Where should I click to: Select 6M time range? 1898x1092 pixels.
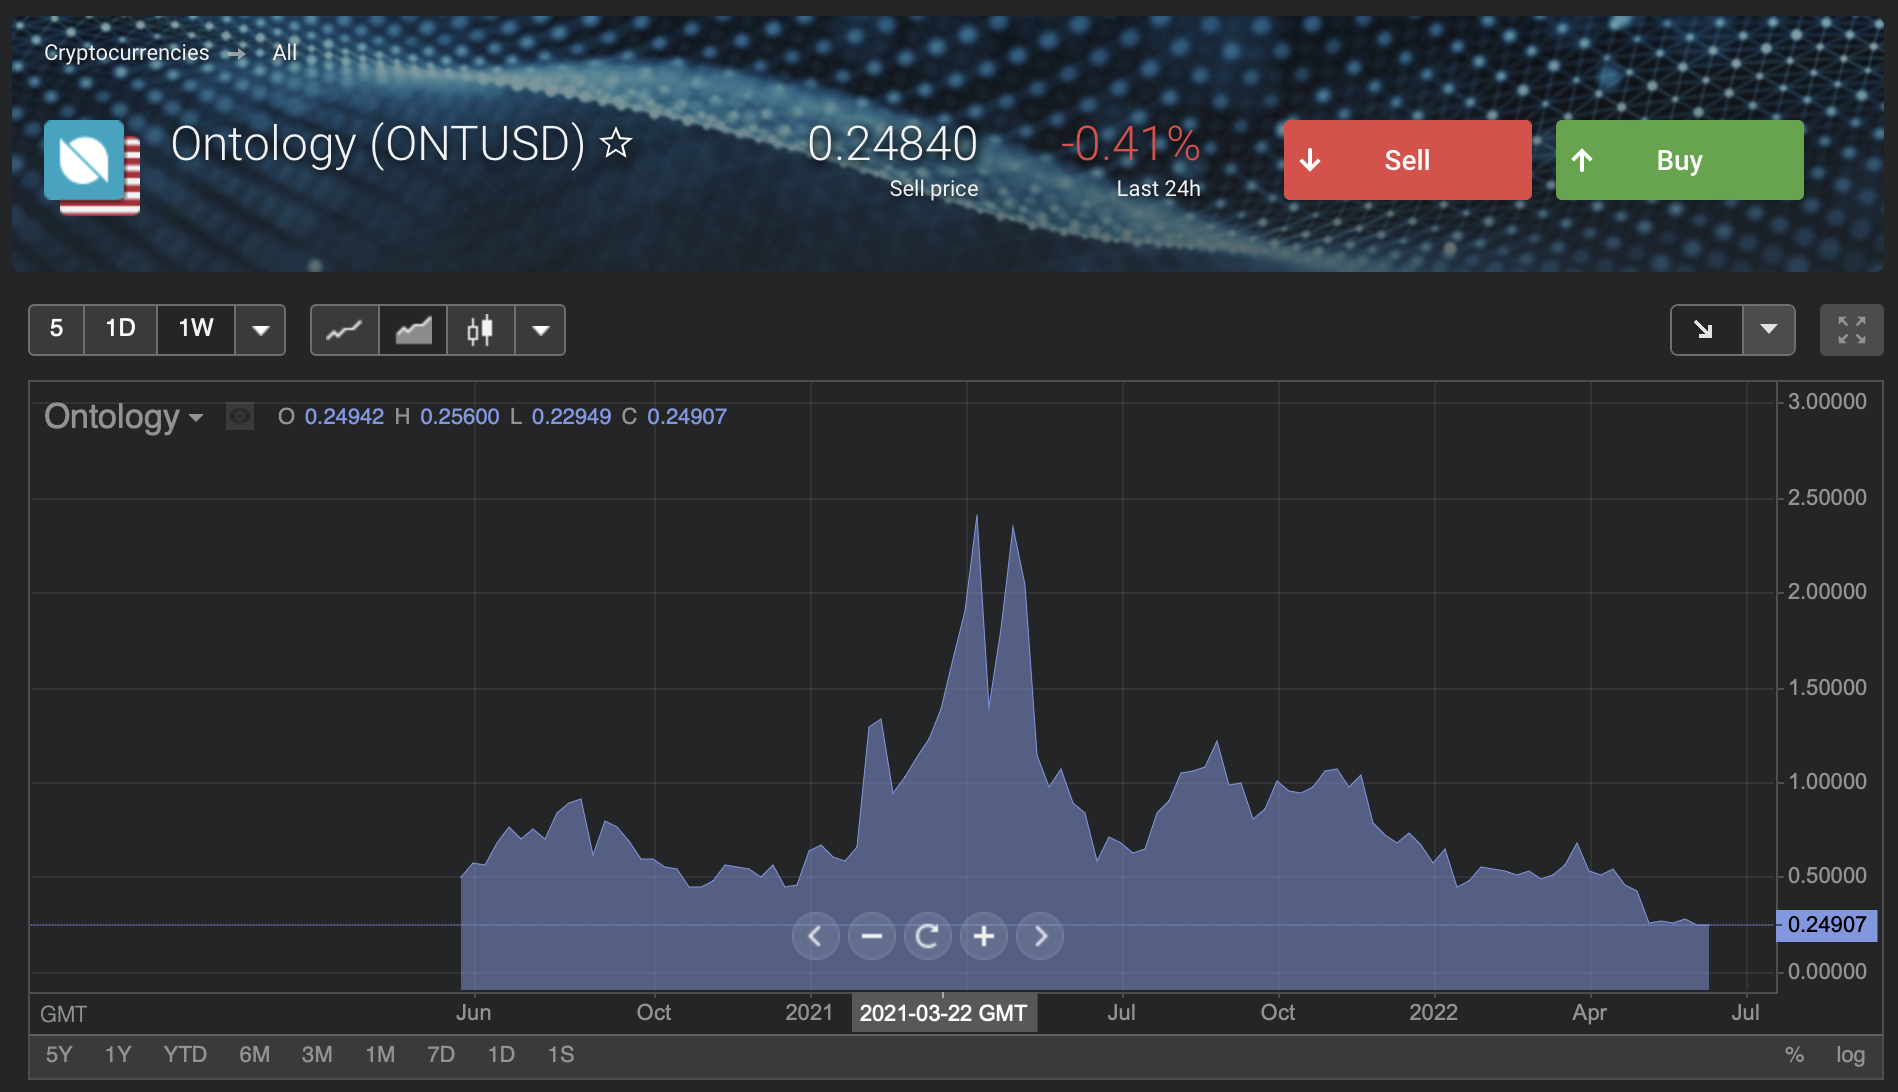click(x=254, y=1054)
